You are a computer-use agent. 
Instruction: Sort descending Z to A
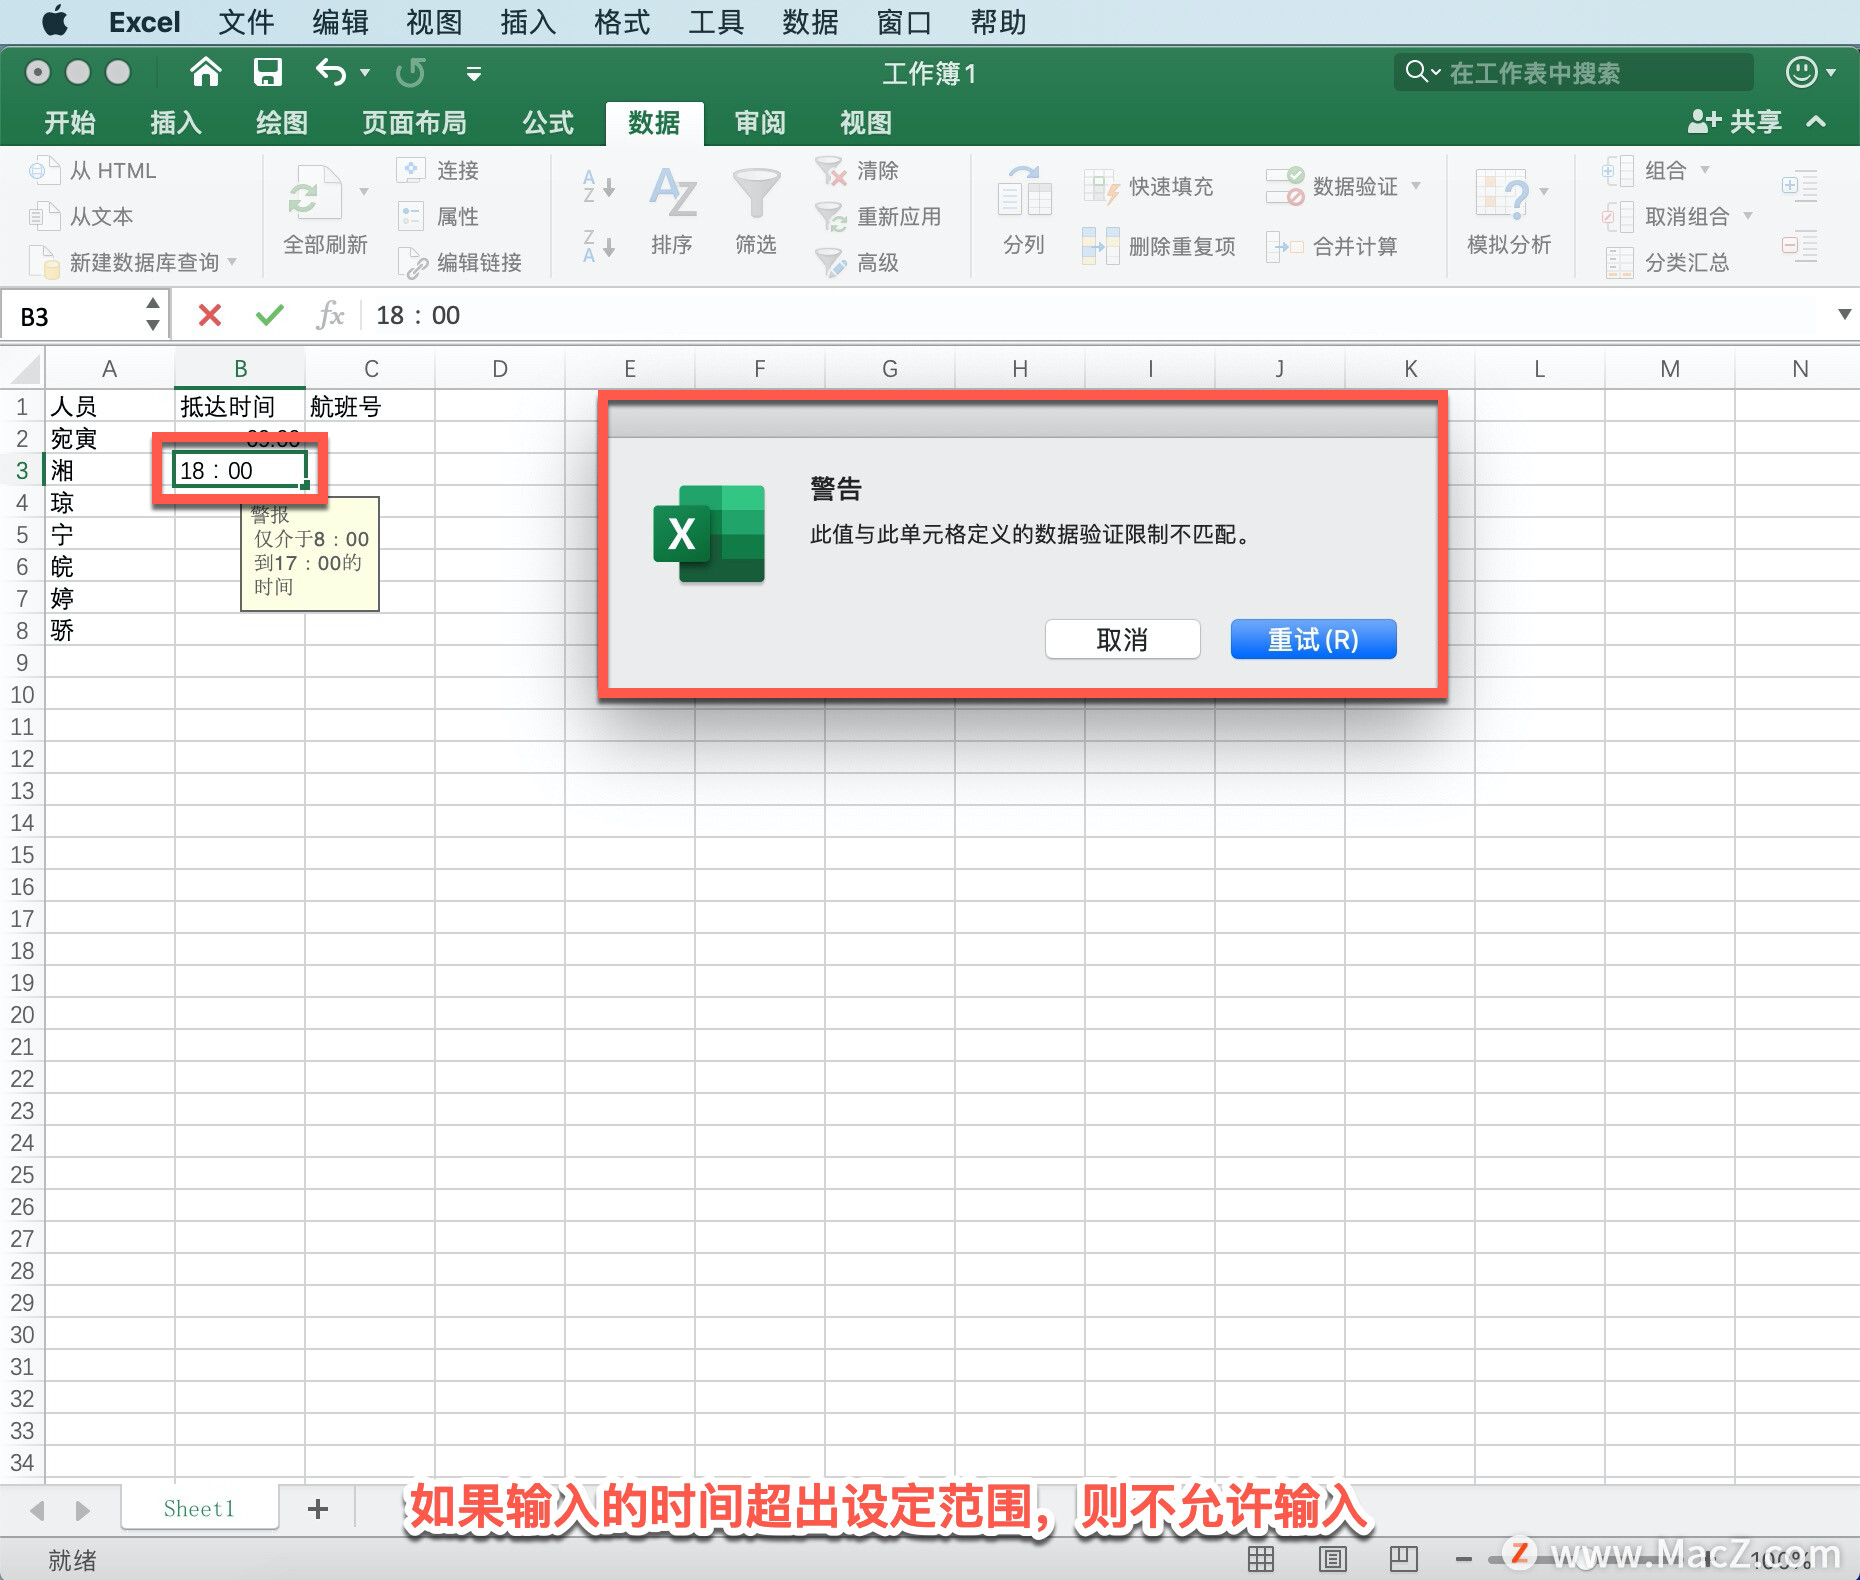[598, 246]
